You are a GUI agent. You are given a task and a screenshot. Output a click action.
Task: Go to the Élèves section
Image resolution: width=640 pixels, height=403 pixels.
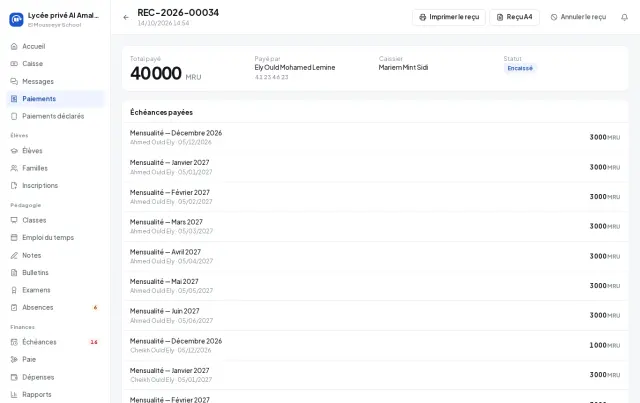[55, 151]
